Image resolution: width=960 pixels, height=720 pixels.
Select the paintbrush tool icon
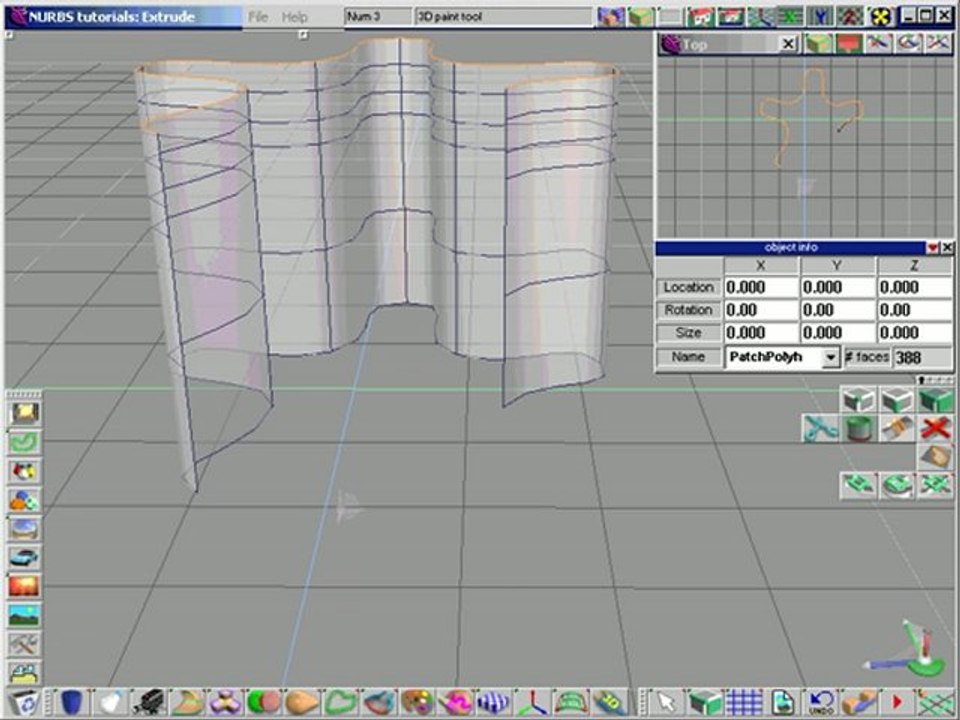898,428
